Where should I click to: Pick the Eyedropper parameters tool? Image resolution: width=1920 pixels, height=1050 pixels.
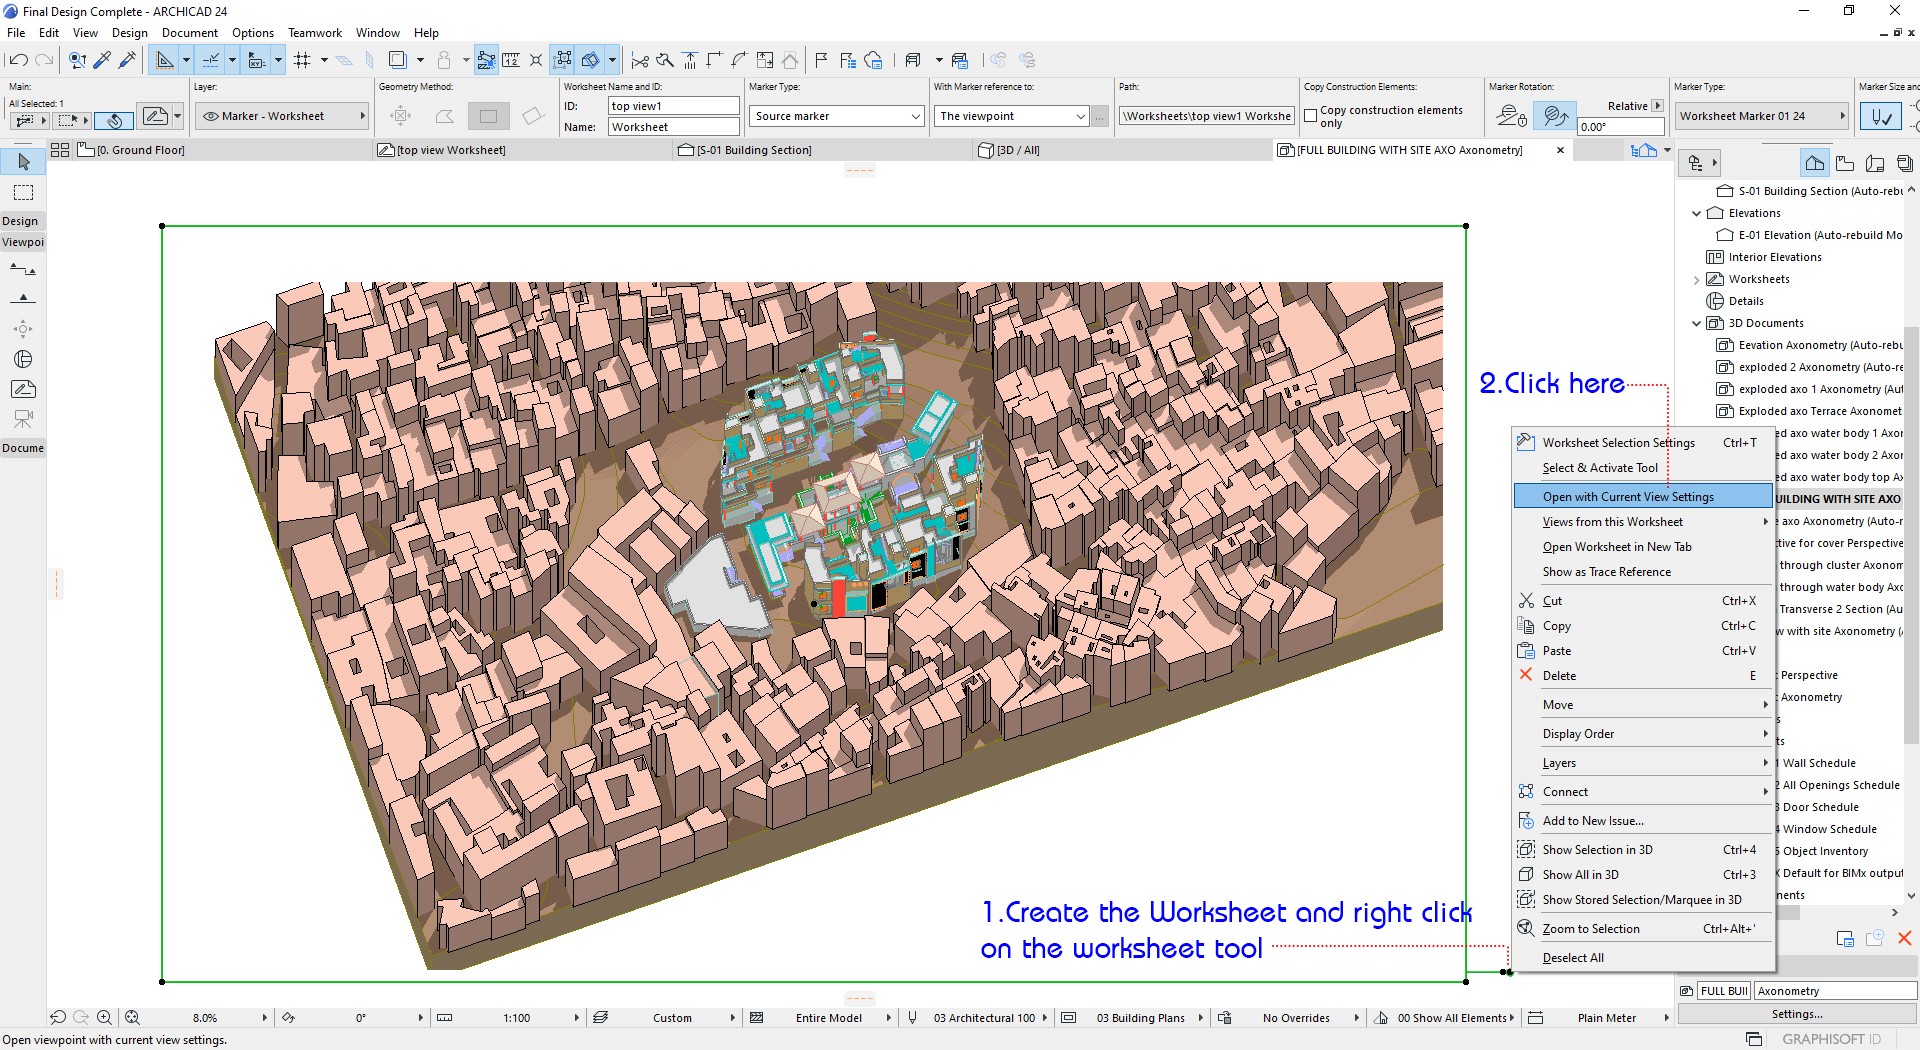click(x=102, y=60)
